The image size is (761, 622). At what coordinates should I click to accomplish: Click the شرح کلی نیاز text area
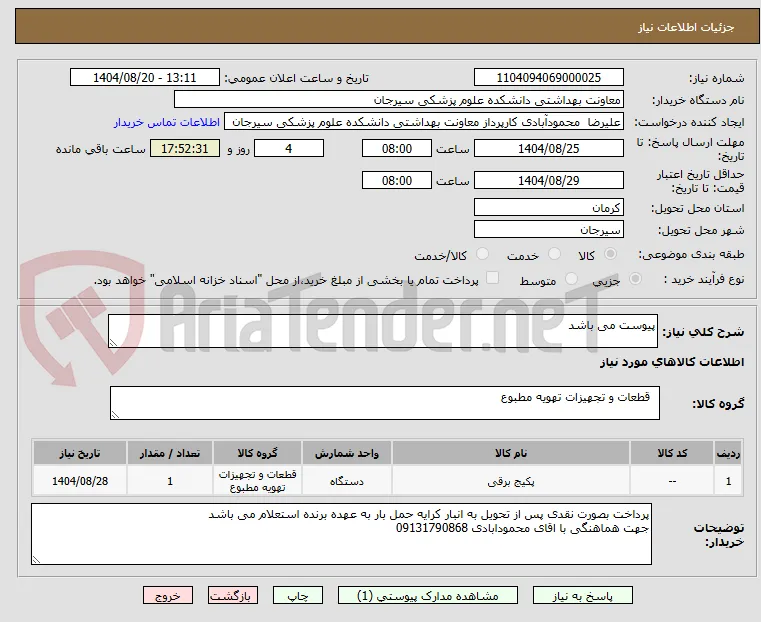pyautogui.click(x=383, y=331)
